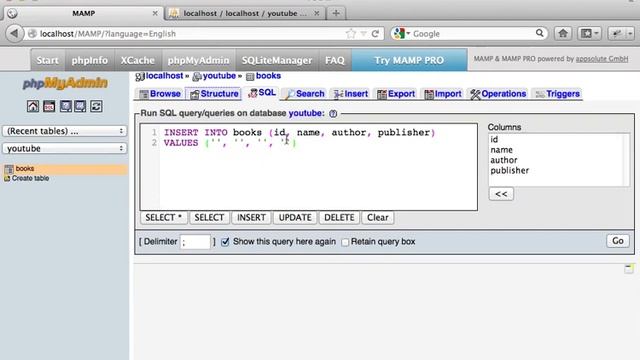This screenshot has width=640, height=360.
Task: Select the SQL tab
Action: click(x=262, y=93)
